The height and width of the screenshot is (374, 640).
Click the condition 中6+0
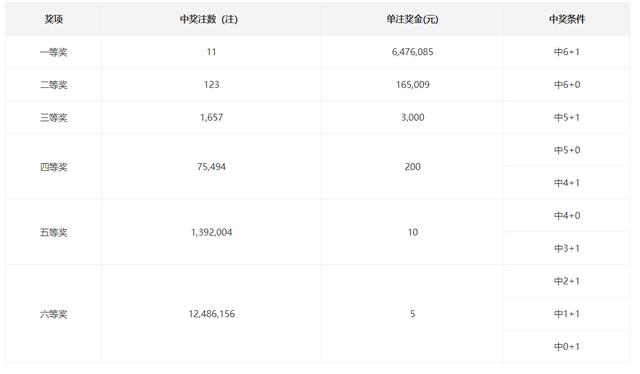click(567, 85)
